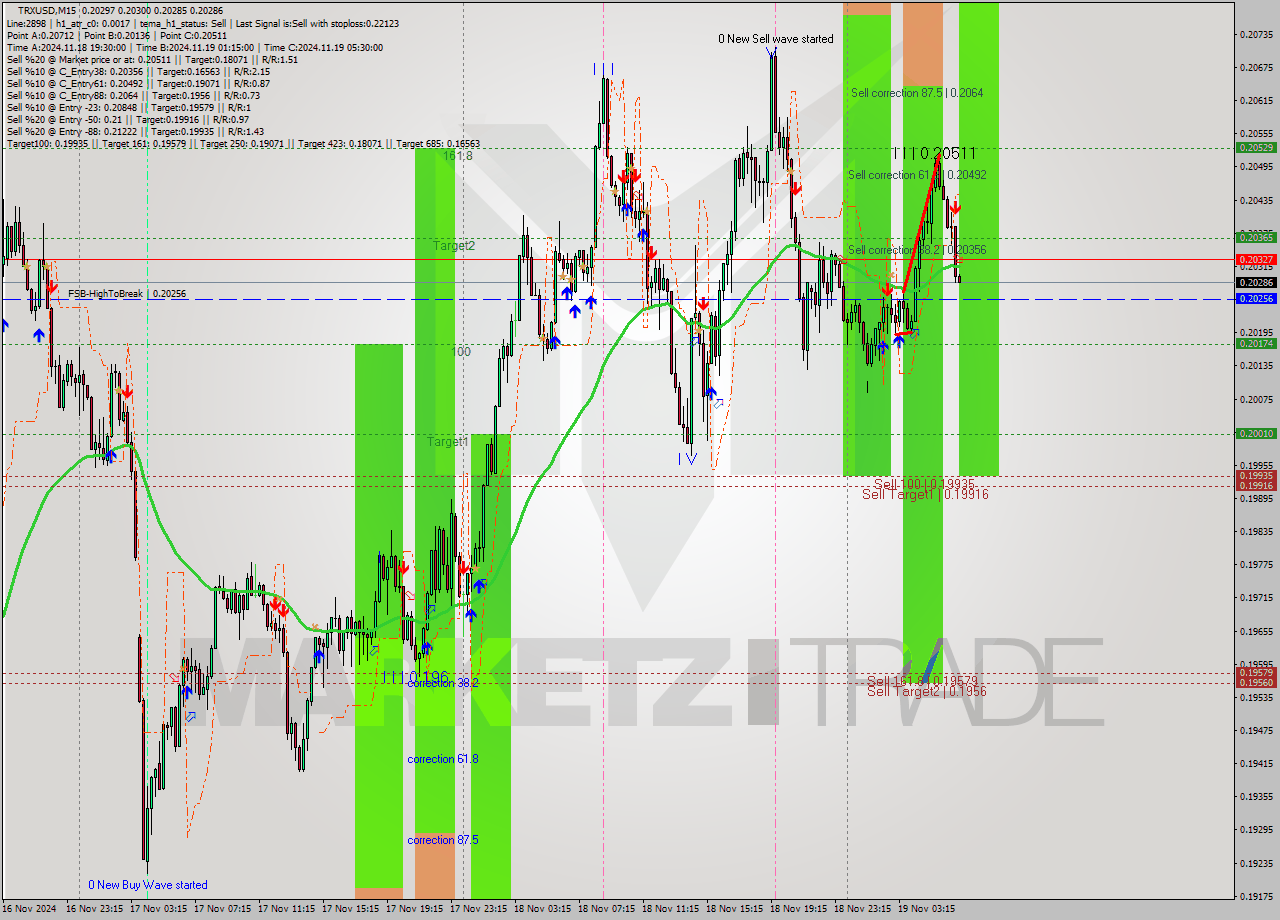Click the blue 'correction 61.8' label
The width and height of the screenshot is (1280, 920).
(x=442, y=759)
